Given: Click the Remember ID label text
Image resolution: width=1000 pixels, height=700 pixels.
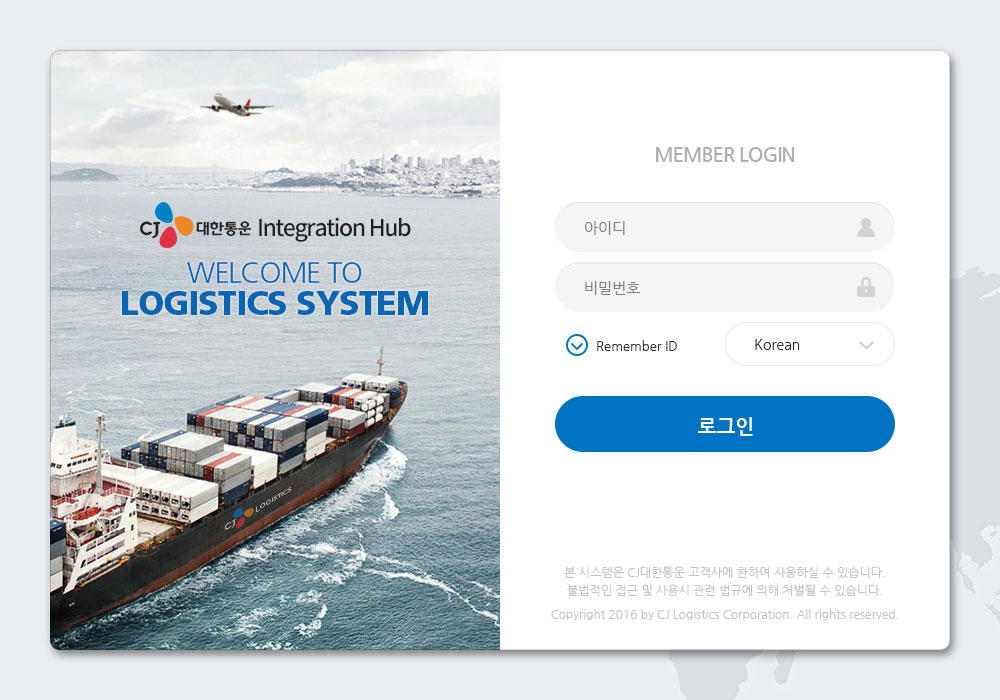Looking at the screenshot, I should [636, 346].
